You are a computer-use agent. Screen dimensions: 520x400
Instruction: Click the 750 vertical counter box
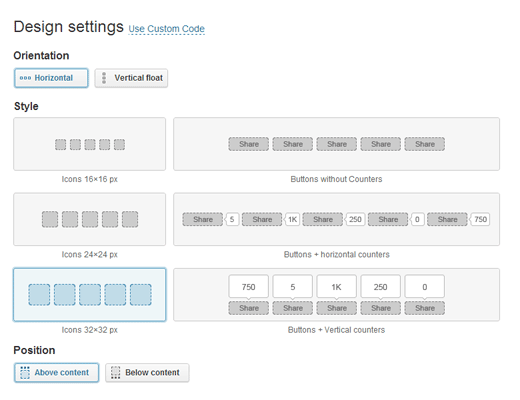[x=248, y=287]
